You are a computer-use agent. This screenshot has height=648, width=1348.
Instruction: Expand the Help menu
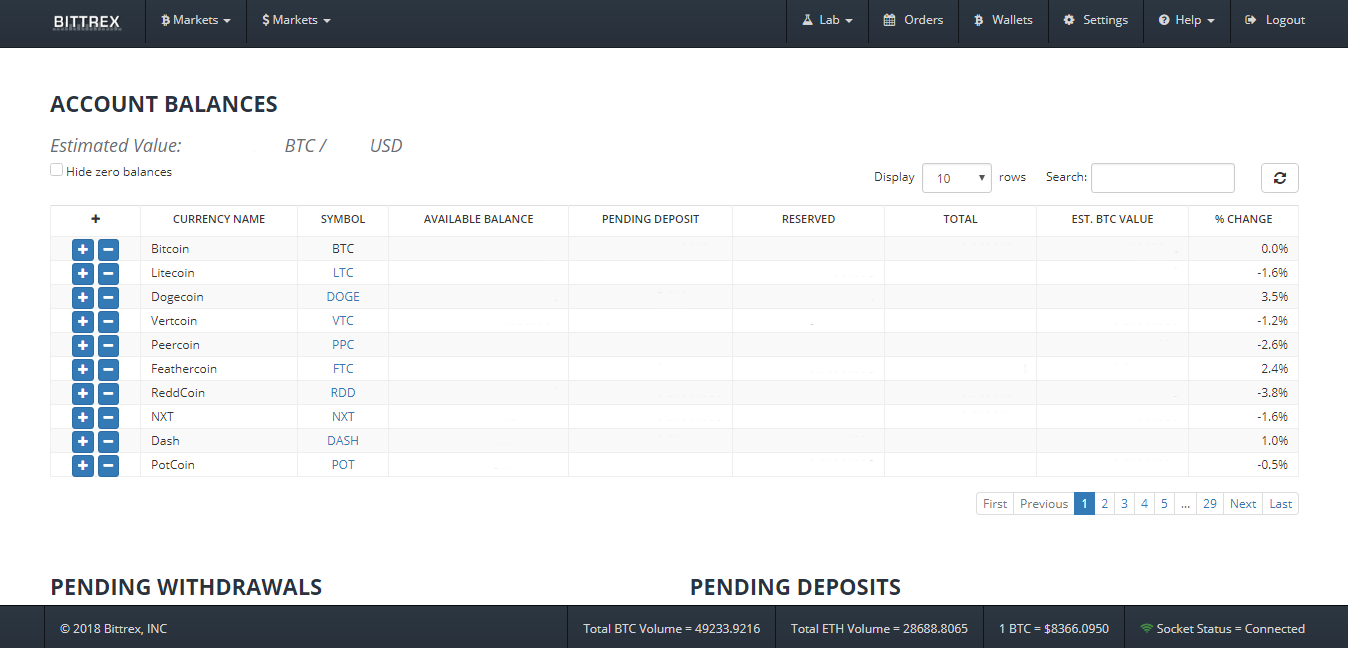coord(1187,20)
